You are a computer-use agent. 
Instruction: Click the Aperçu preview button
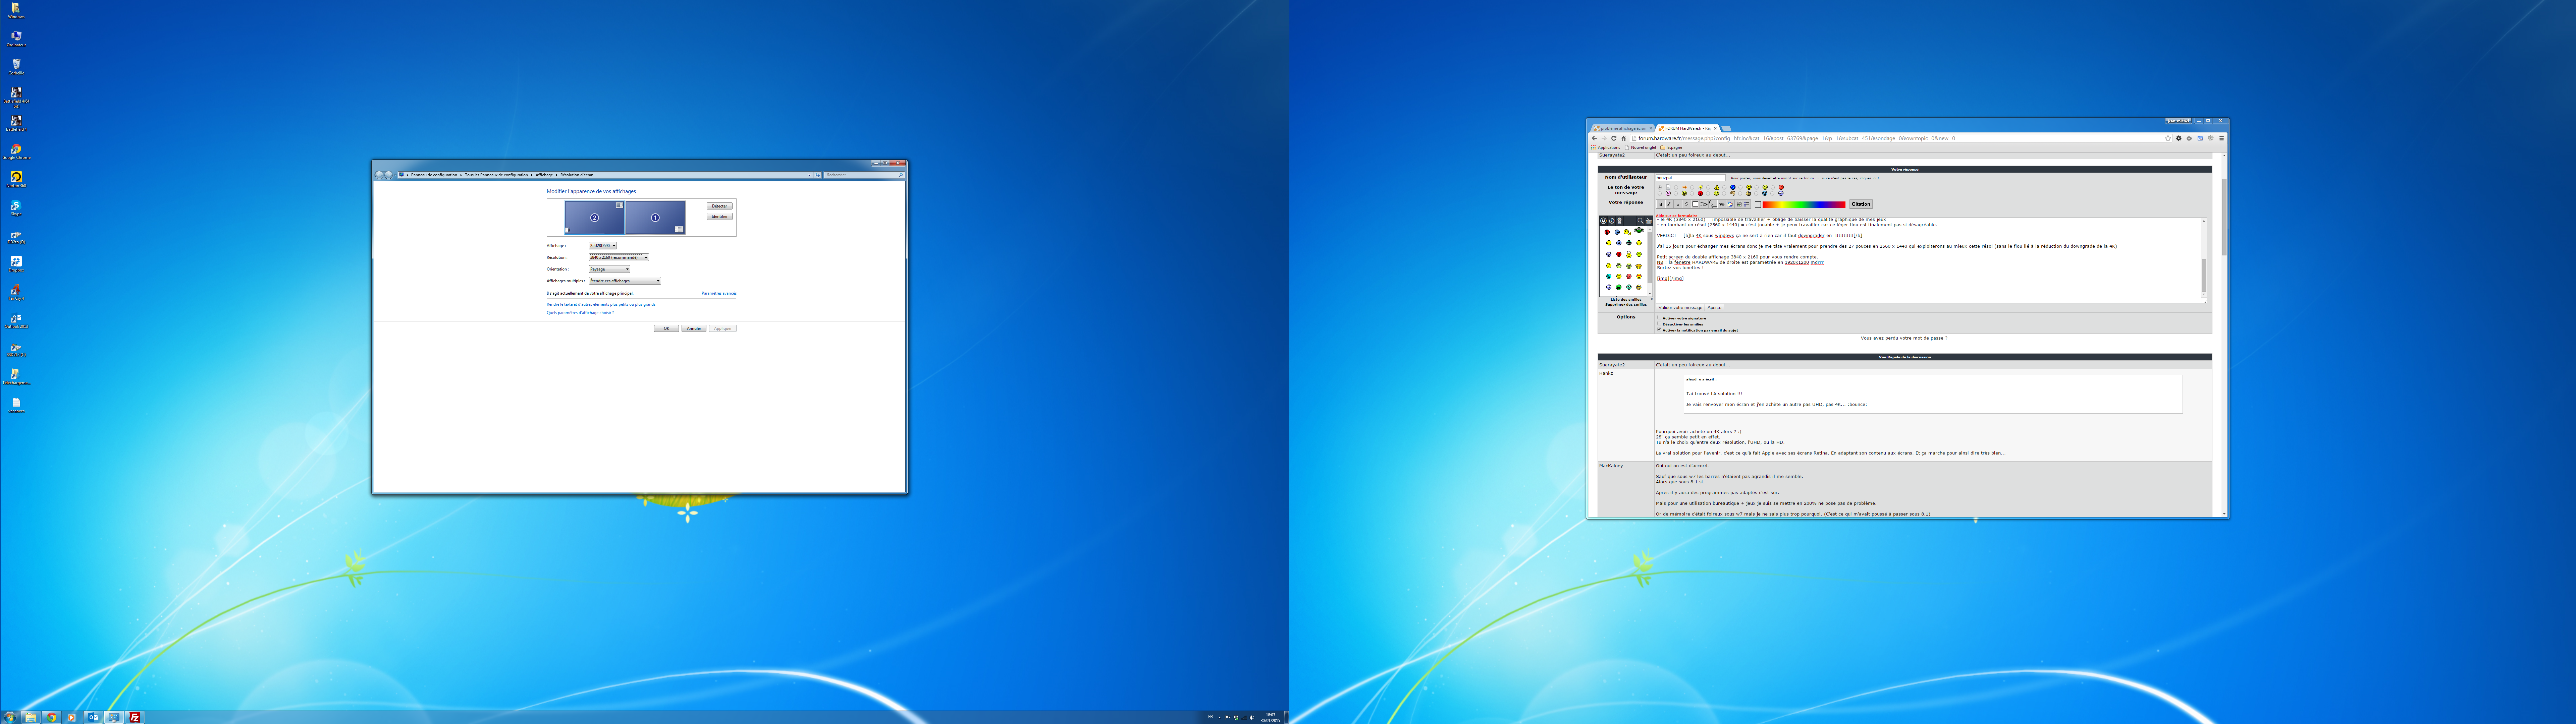click(1715, 308)
